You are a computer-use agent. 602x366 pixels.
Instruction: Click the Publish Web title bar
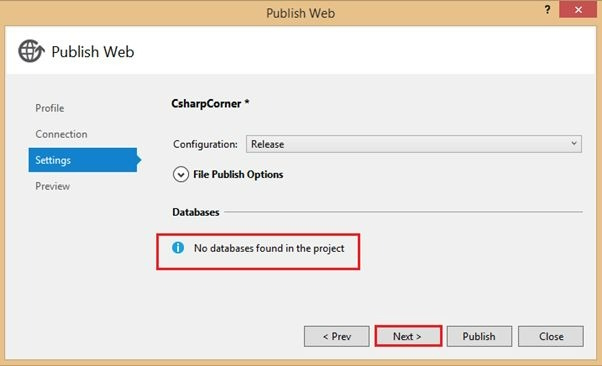[301, 13]
